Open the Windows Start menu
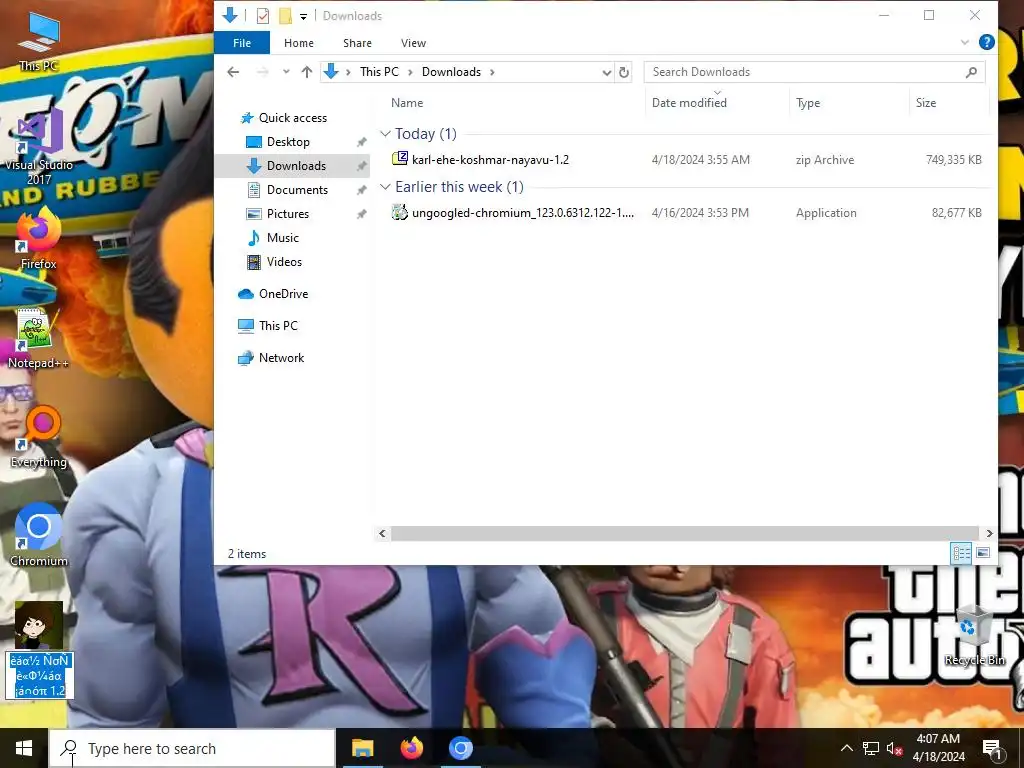The image size is (1024, 768). tap(24, 748)
